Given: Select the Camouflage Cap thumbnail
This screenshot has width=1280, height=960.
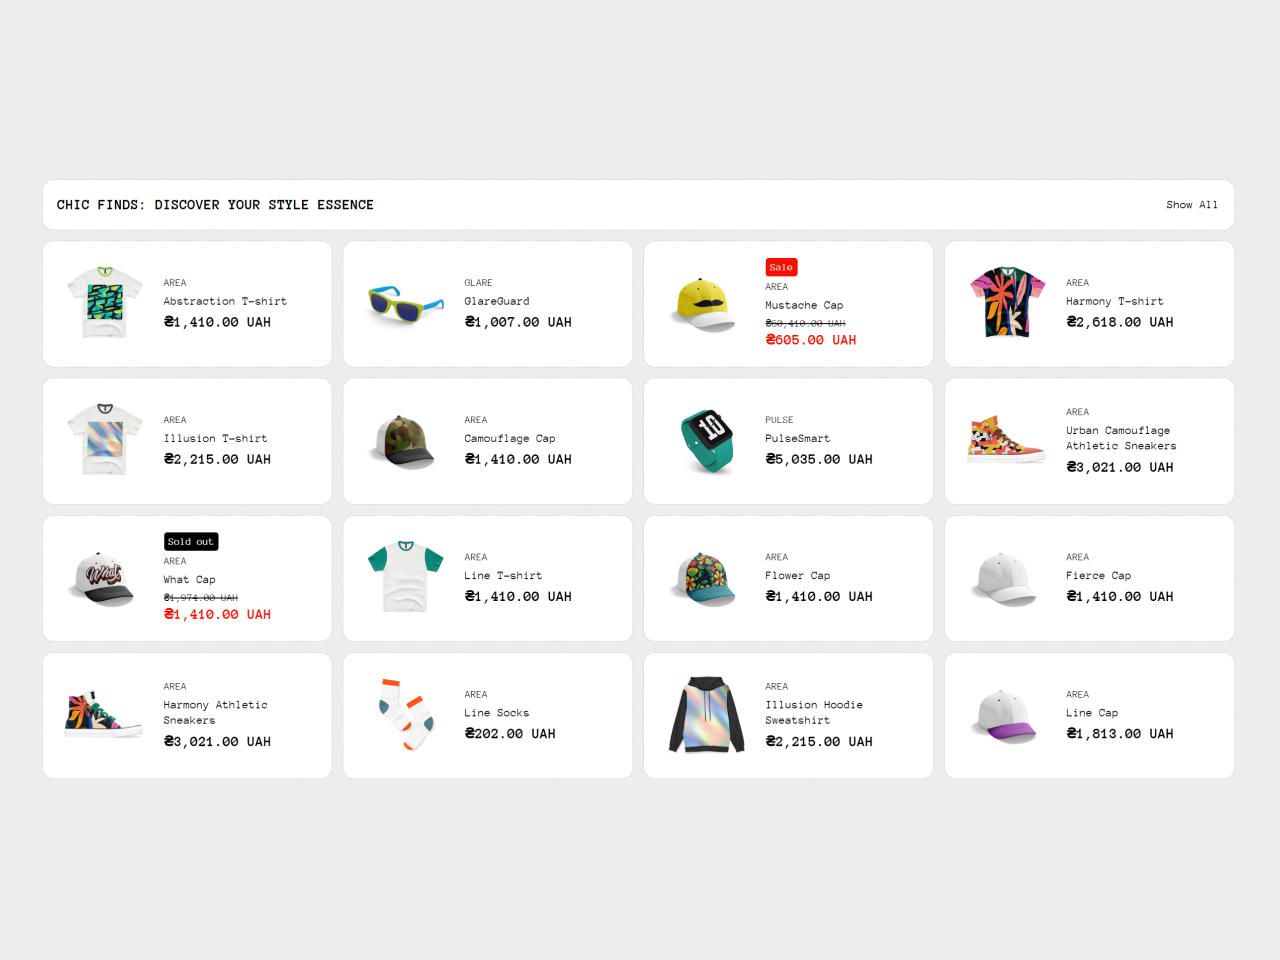Looking at the screenshot, I should pyautogui.click(x=406, y=441).
